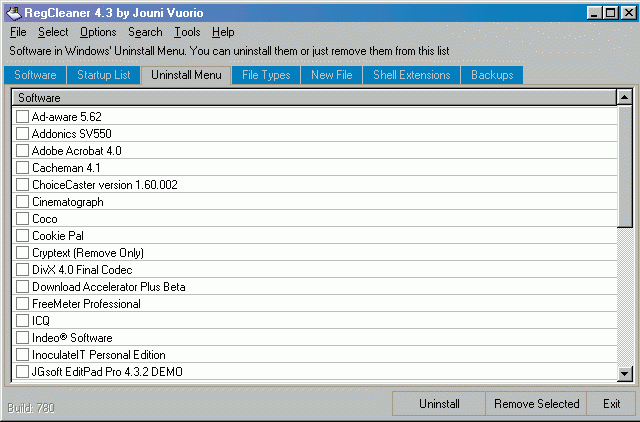640x422 pixels.
Task: Open the File menu
Action: point(18,32)
